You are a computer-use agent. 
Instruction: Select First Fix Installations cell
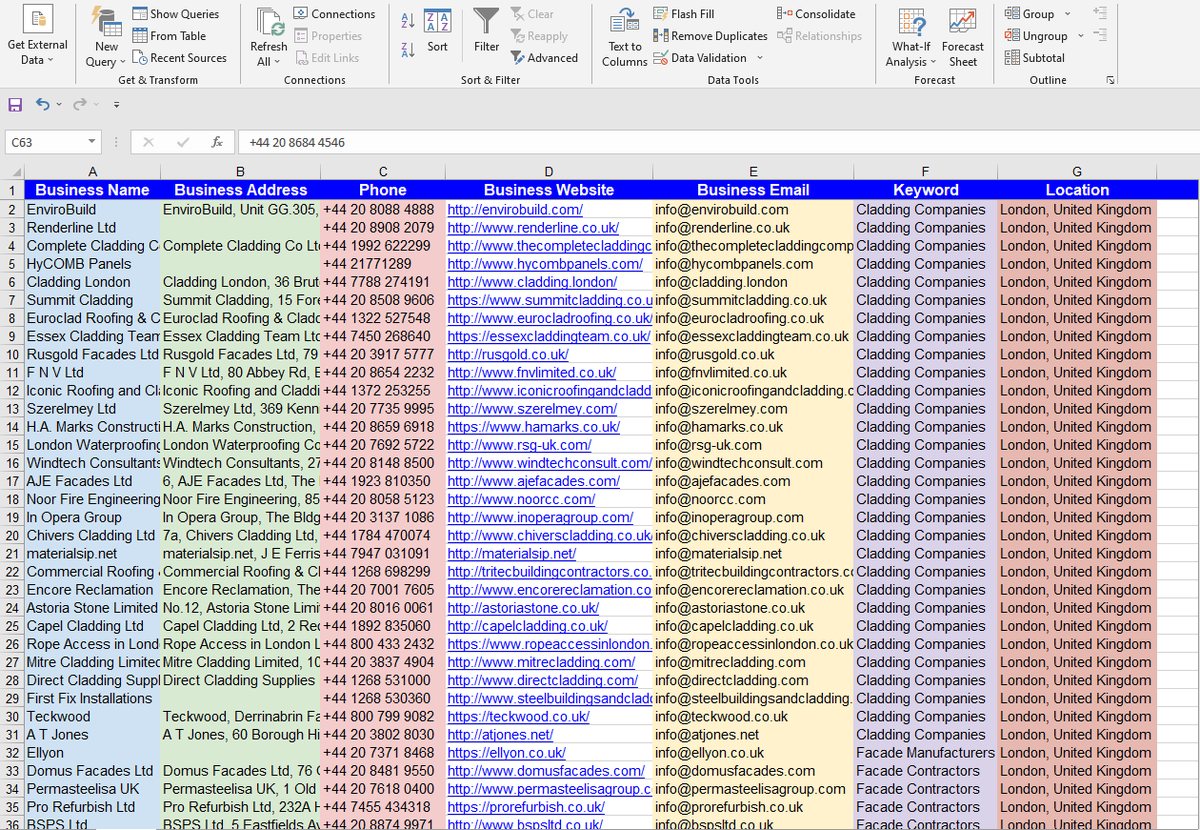(x=92, y=698)
